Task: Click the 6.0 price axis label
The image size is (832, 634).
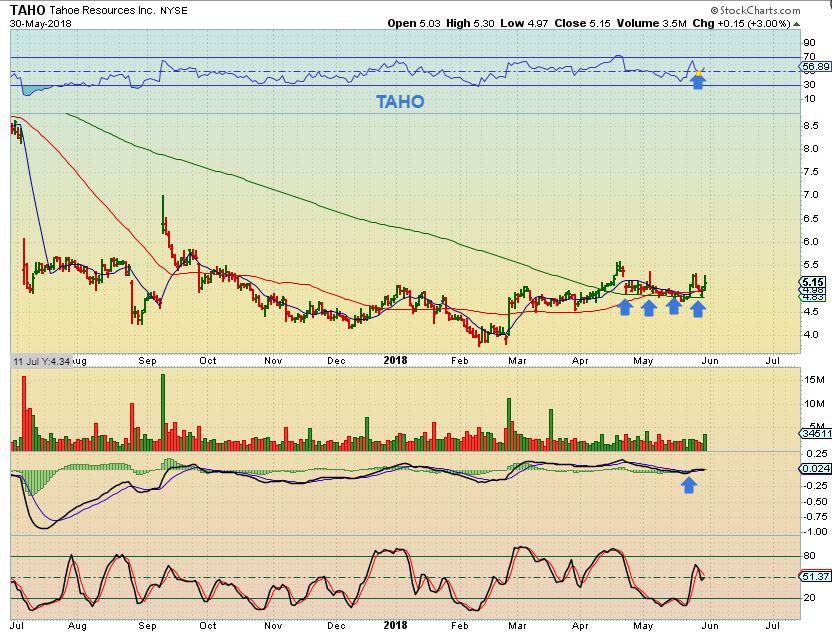Action: (x=810, y=241)
